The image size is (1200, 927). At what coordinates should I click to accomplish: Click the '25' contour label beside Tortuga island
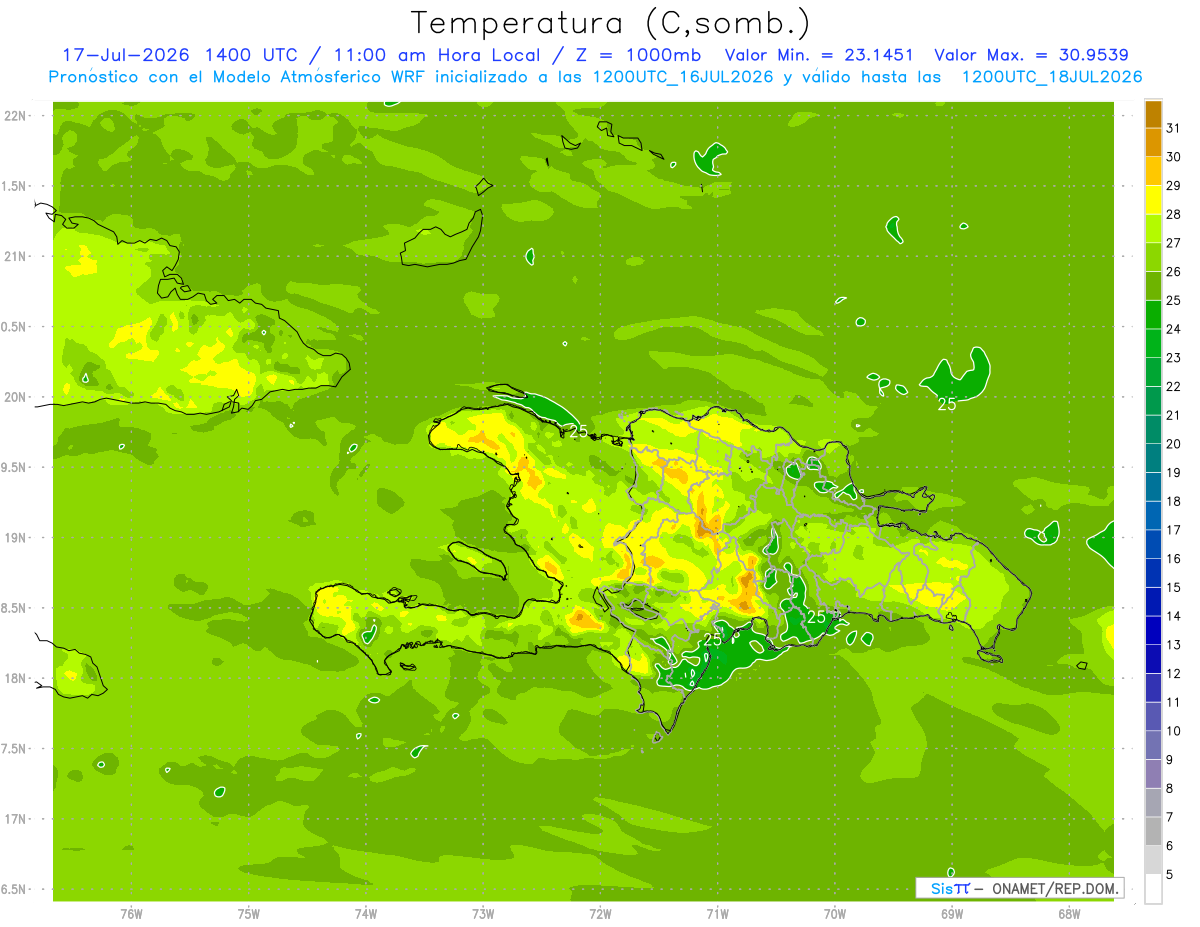[x=578, y=432]
